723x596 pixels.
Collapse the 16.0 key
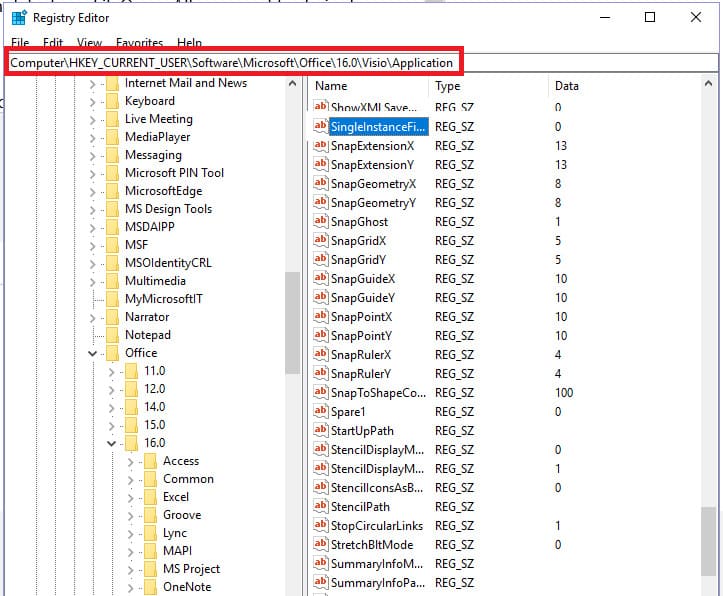(112, 443)
